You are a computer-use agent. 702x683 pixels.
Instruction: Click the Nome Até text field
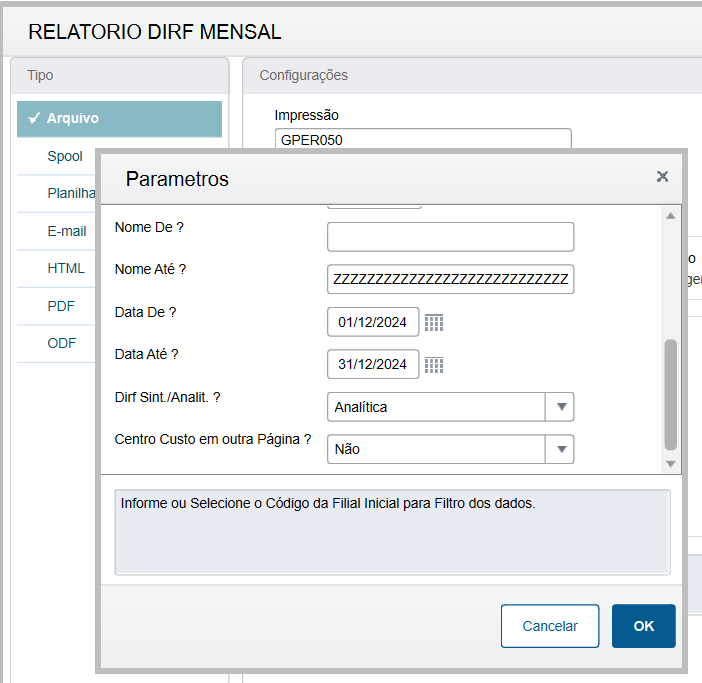coord(450,279)
